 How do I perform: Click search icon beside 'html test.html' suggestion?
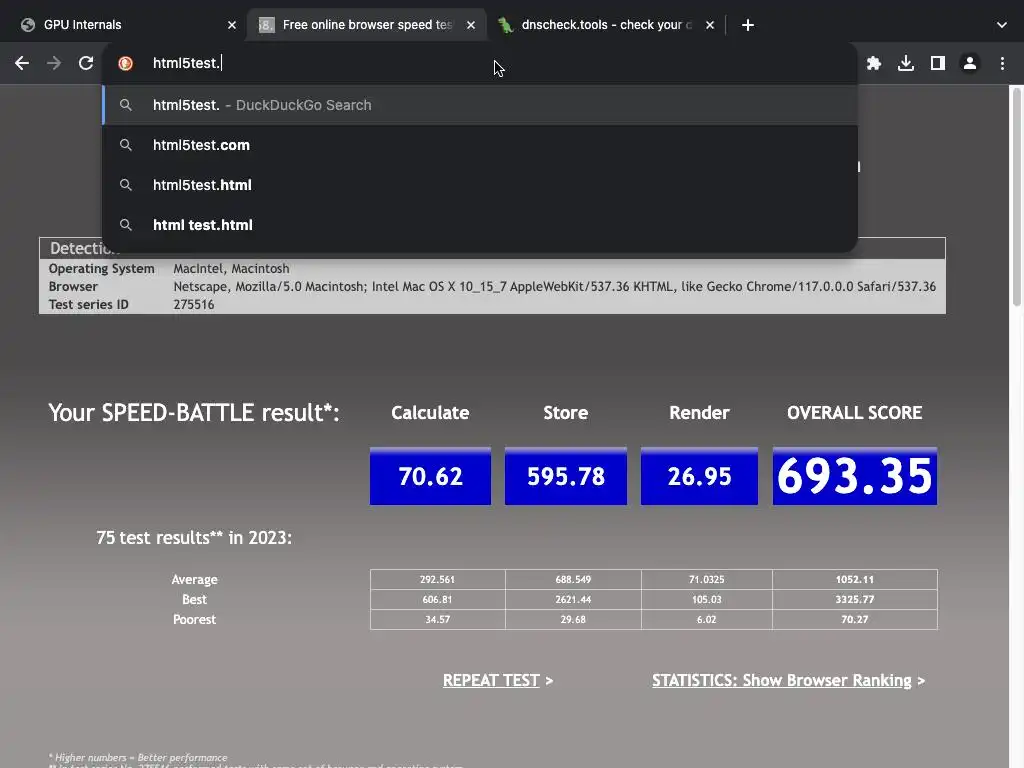(x=126, y=225)
